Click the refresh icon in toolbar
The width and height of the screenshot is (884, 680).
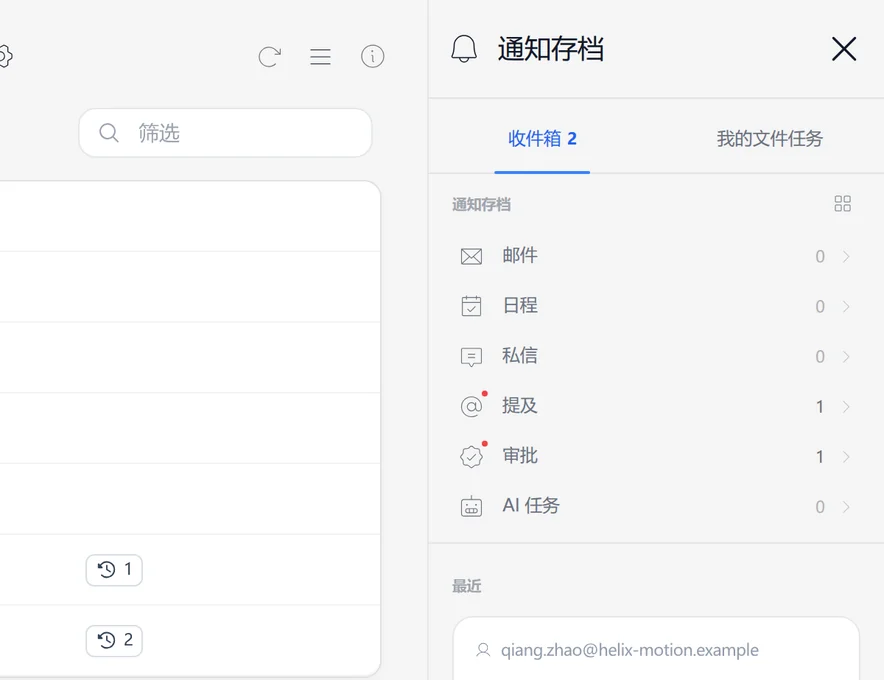pos(269,56)
